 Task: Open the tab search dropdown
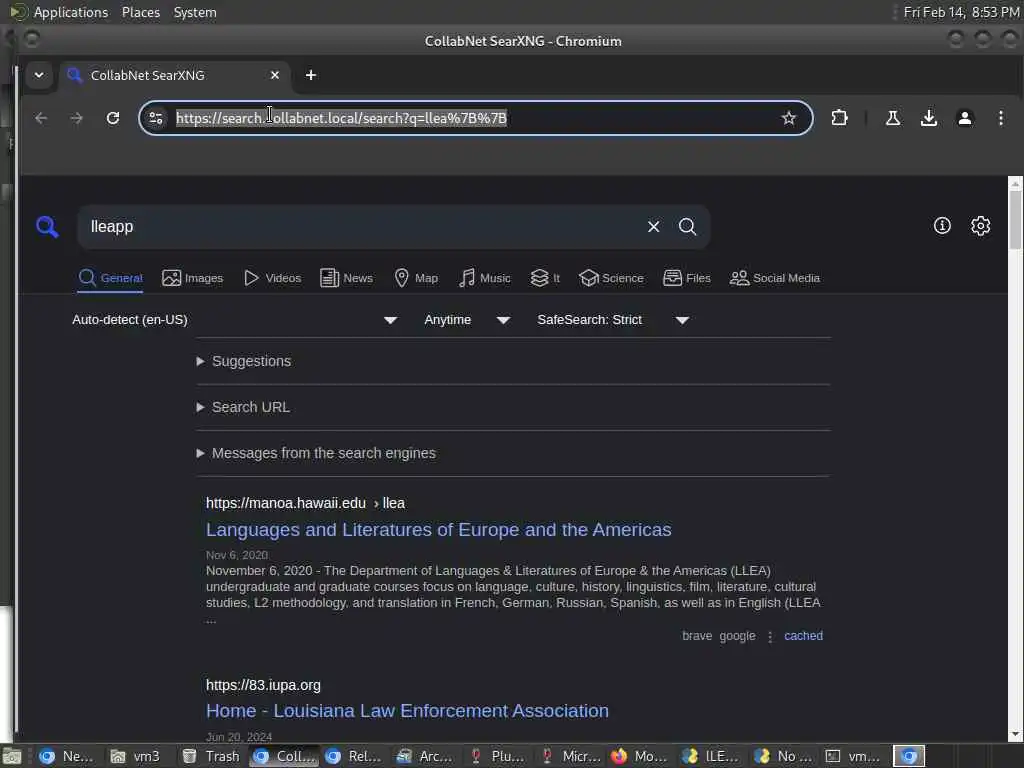39,75
